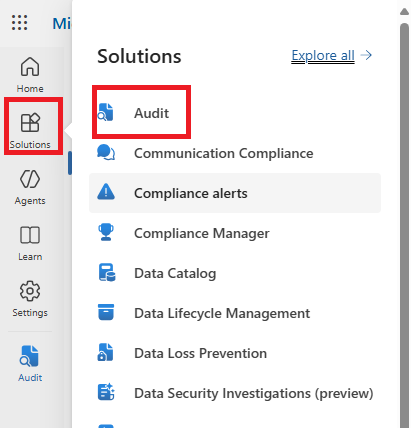The height and width of the screenshot is (428, 411).
Task: Select Compliance alerts in the Solutions flyout
Action: pyautogui.click(x=235, y=193)
